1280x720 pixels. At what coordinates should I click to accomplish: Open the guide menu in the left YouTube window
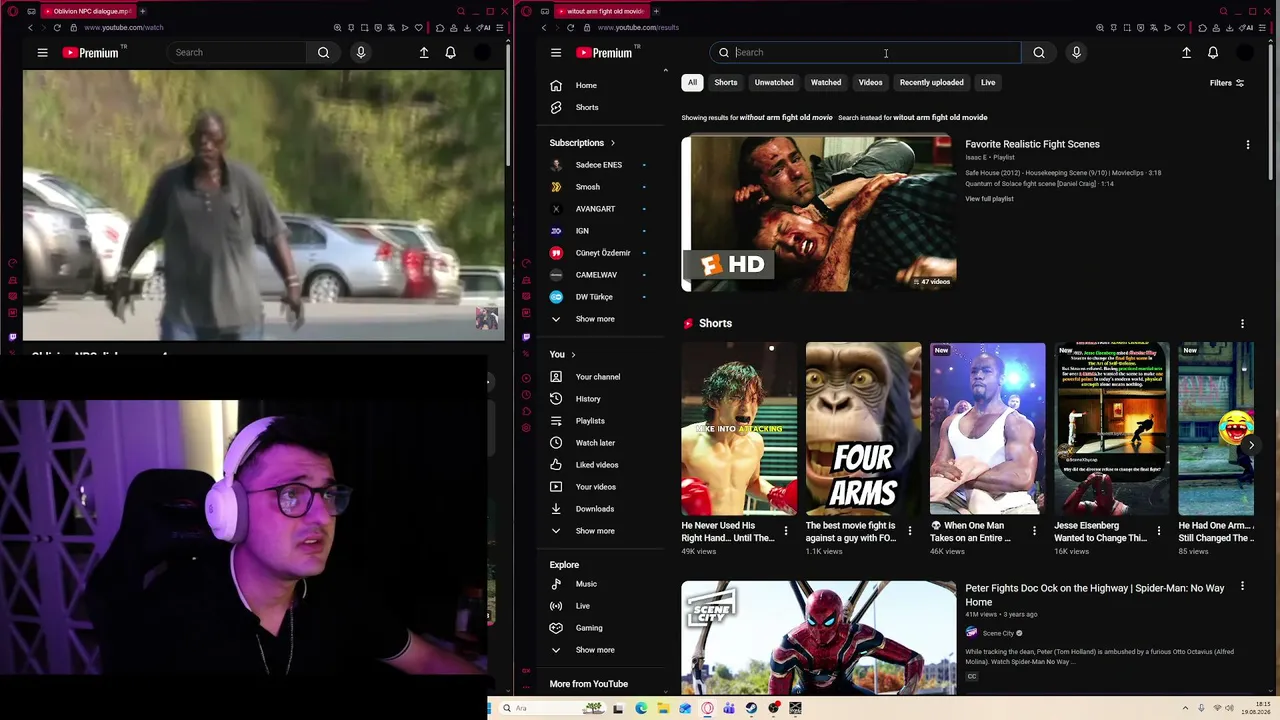click(42, 52)
